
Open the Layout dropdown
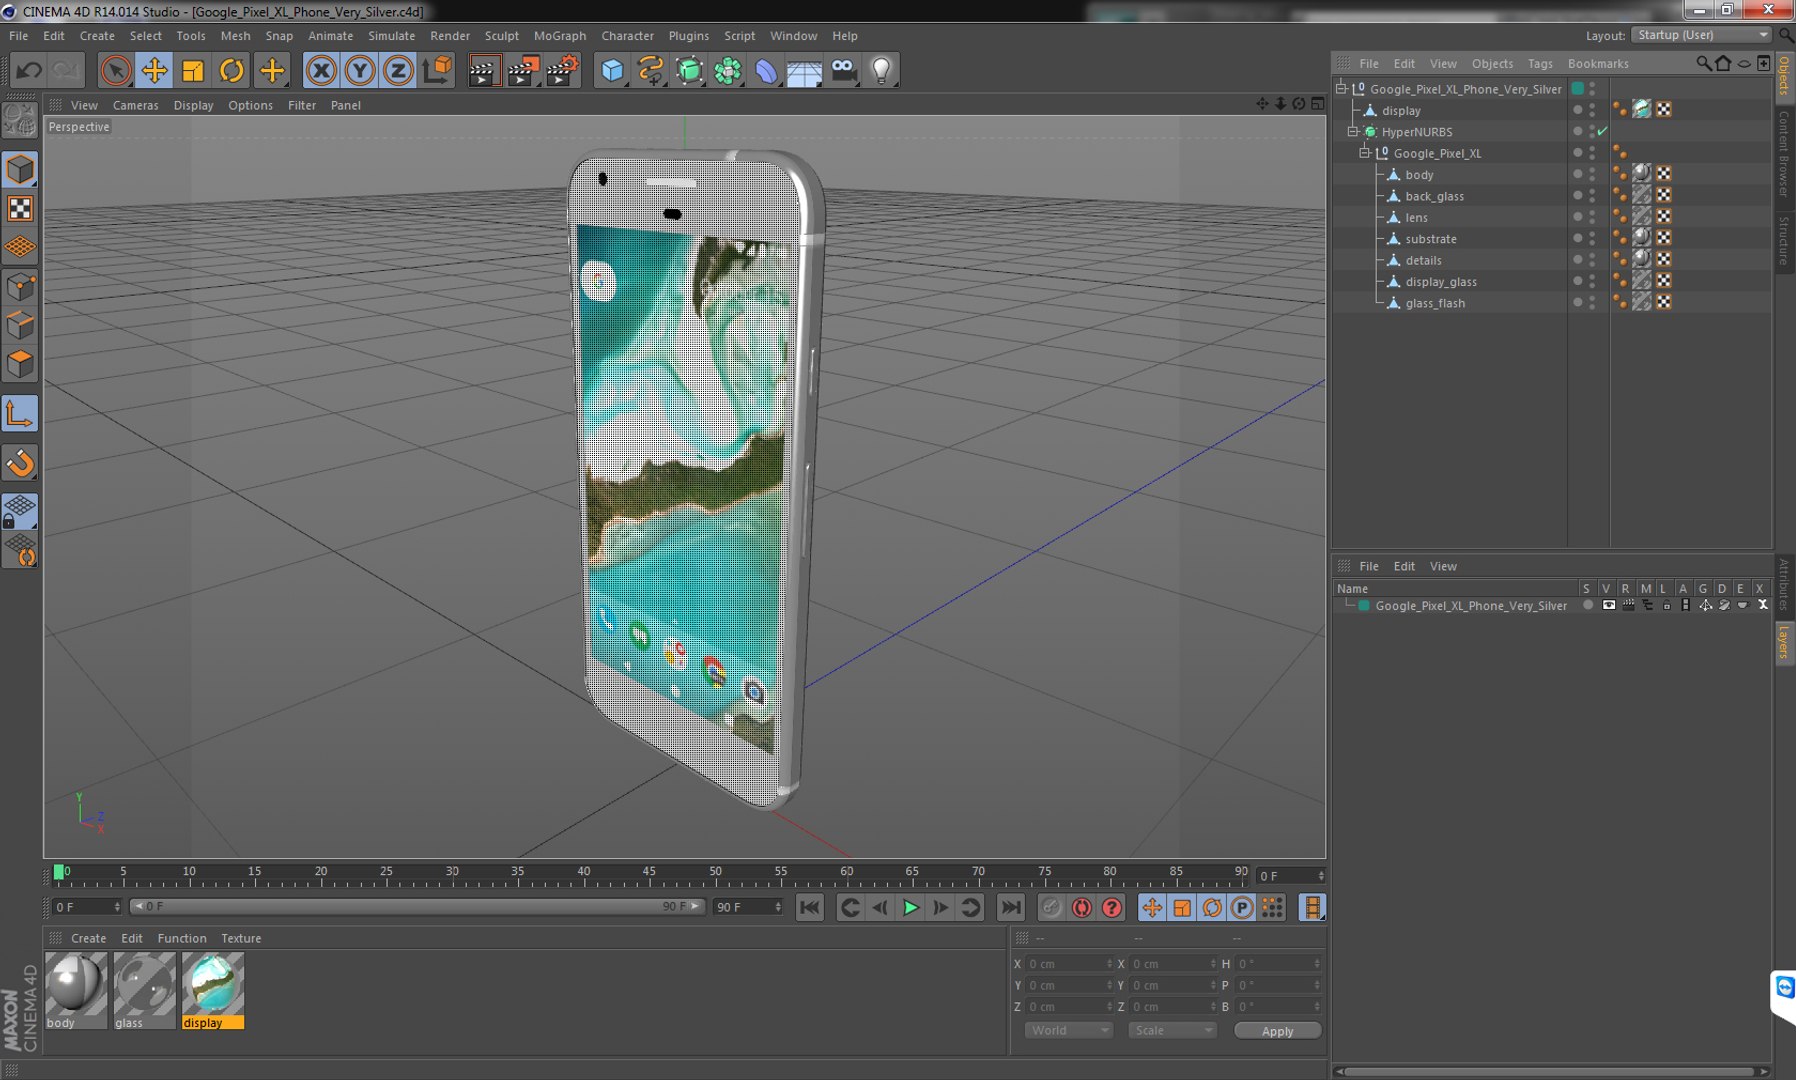[1702, 35]
